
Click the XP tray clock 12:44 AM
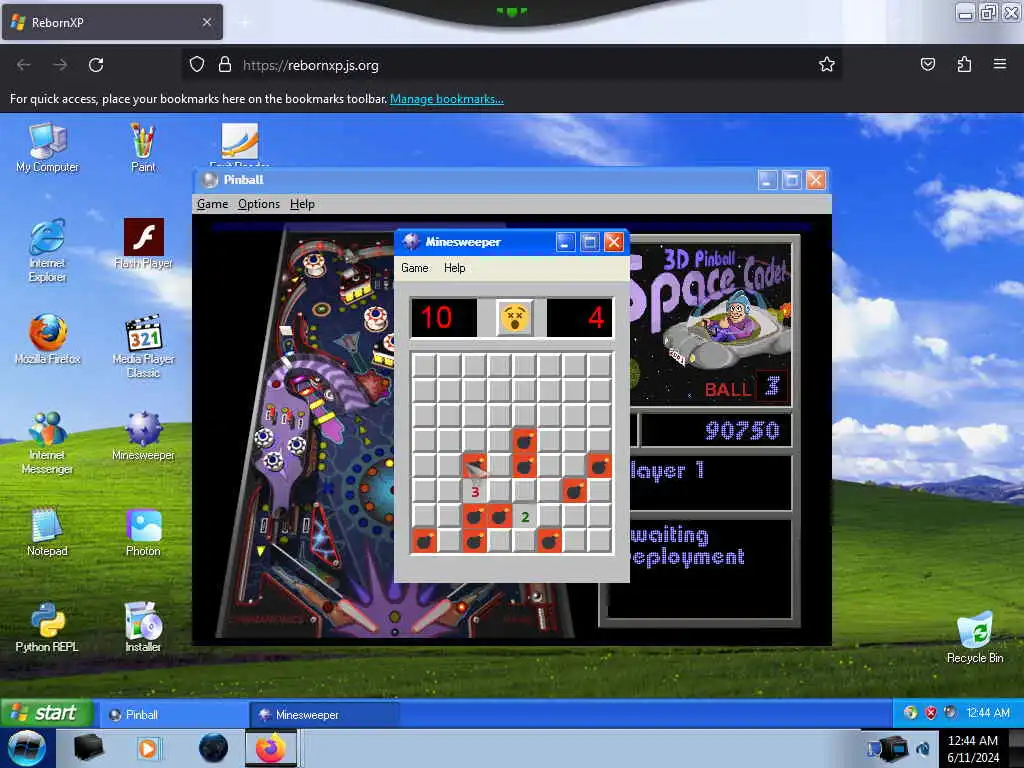(x=987, y=712)
